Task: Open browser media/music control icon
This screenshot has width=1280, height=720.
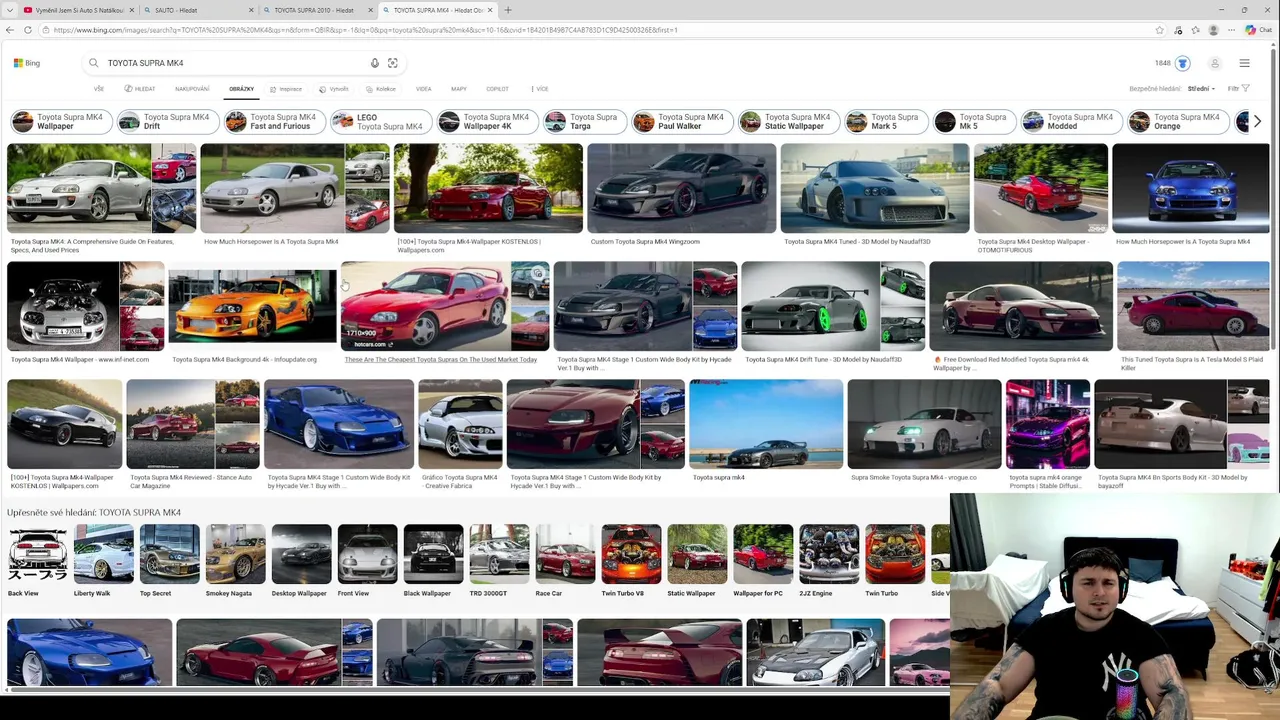Action: click(1178, 30)
